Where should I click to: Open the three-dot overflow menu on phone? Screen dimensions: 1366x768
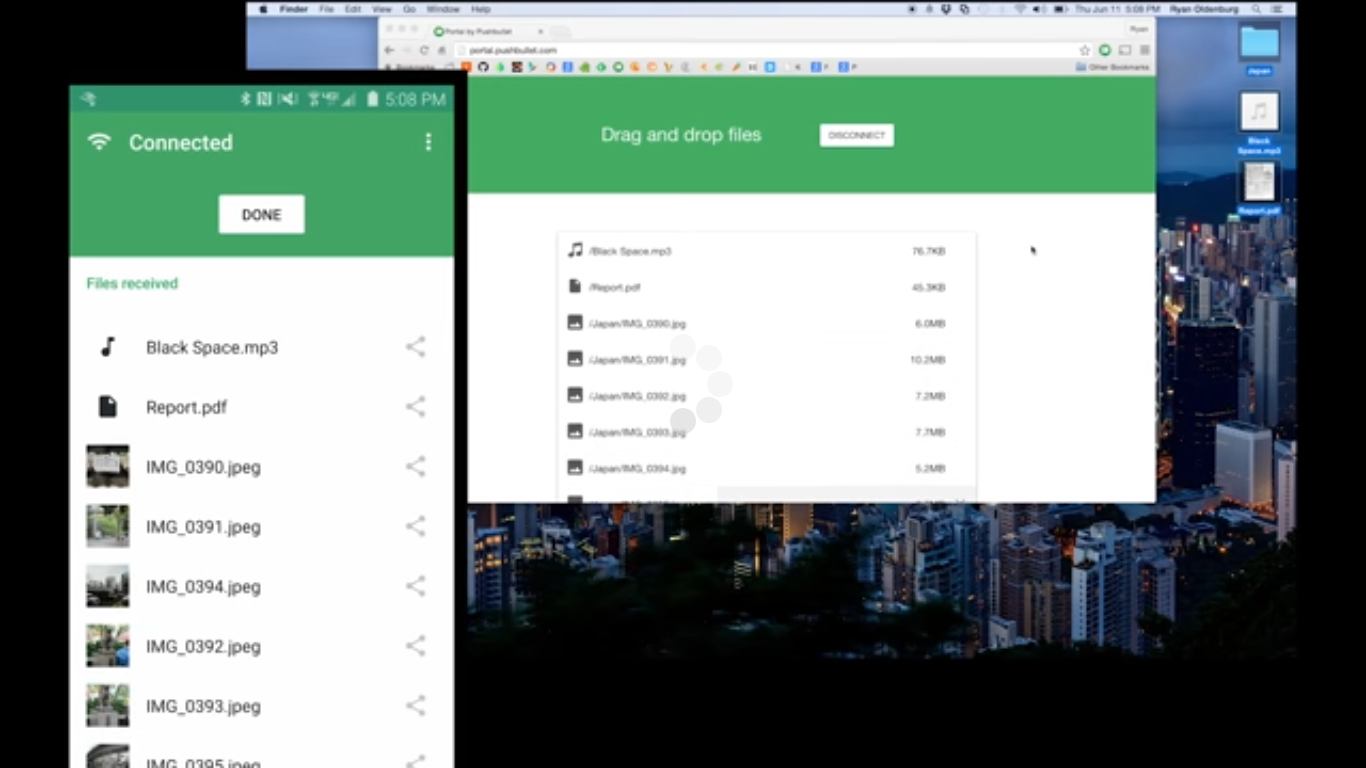point(428,142)
